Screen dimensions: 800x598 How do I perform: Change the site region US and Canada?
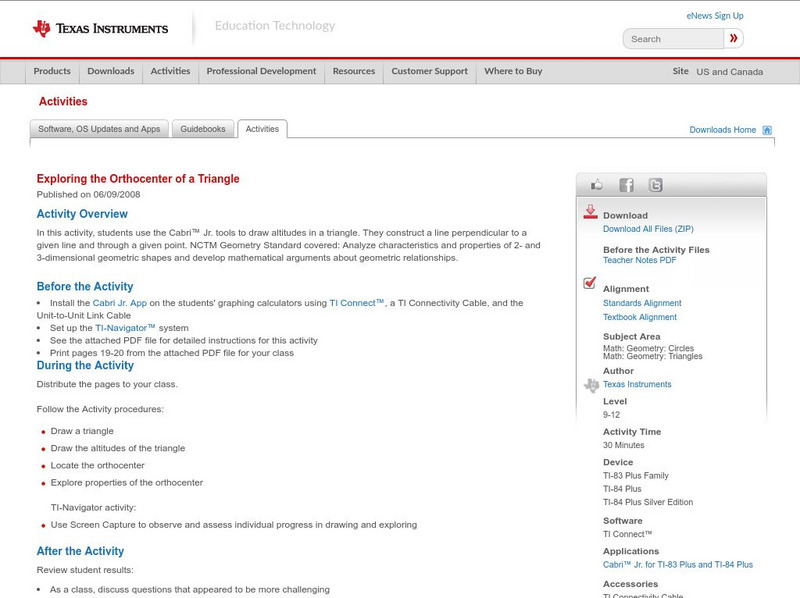730,72
